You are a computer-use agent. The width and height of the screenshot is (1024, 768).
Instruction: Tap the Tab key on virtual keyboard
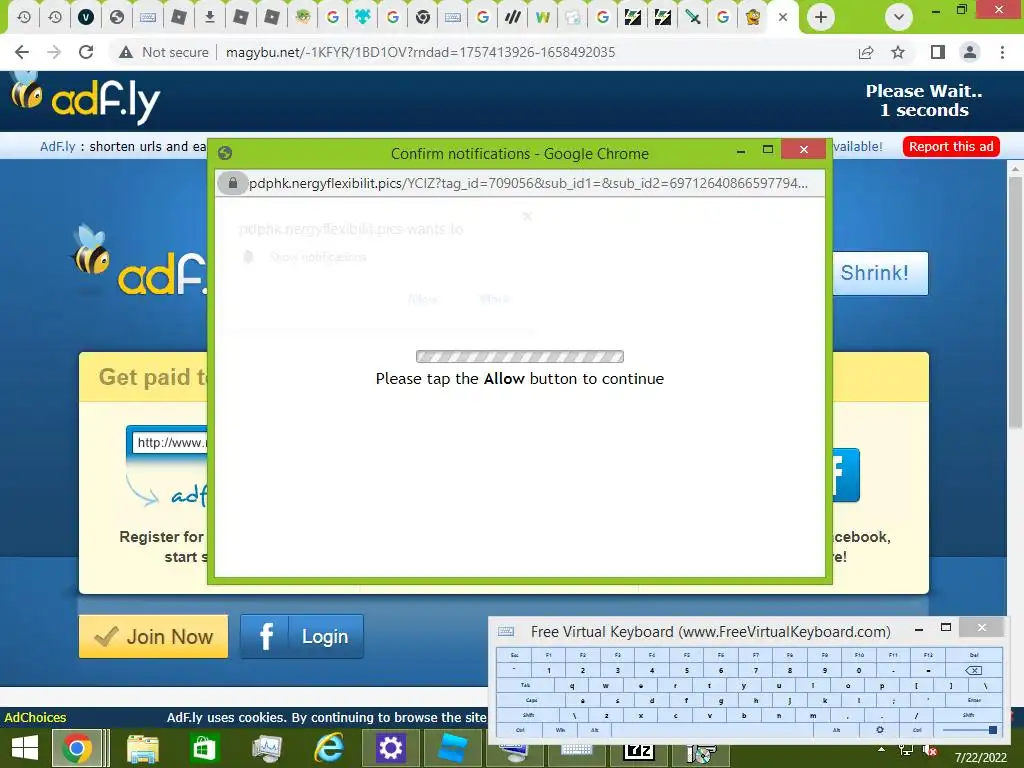click(x=525, y=685)
